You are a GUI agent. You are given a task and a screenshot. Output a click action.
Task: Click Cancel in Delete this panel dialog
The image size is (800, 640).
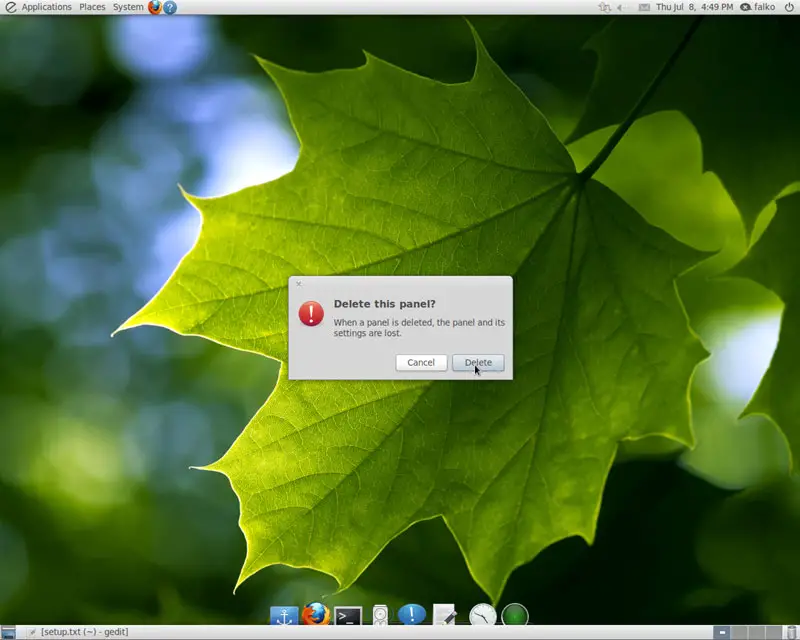click(421, 362)
